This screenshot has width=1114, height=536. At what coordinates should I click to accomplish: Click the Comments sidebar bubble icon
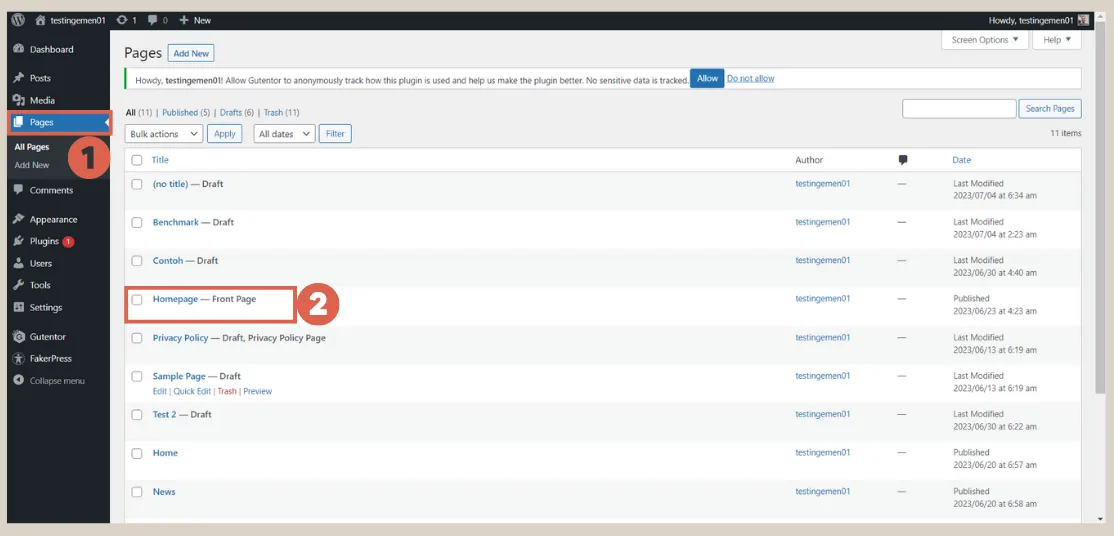(19, 190)
